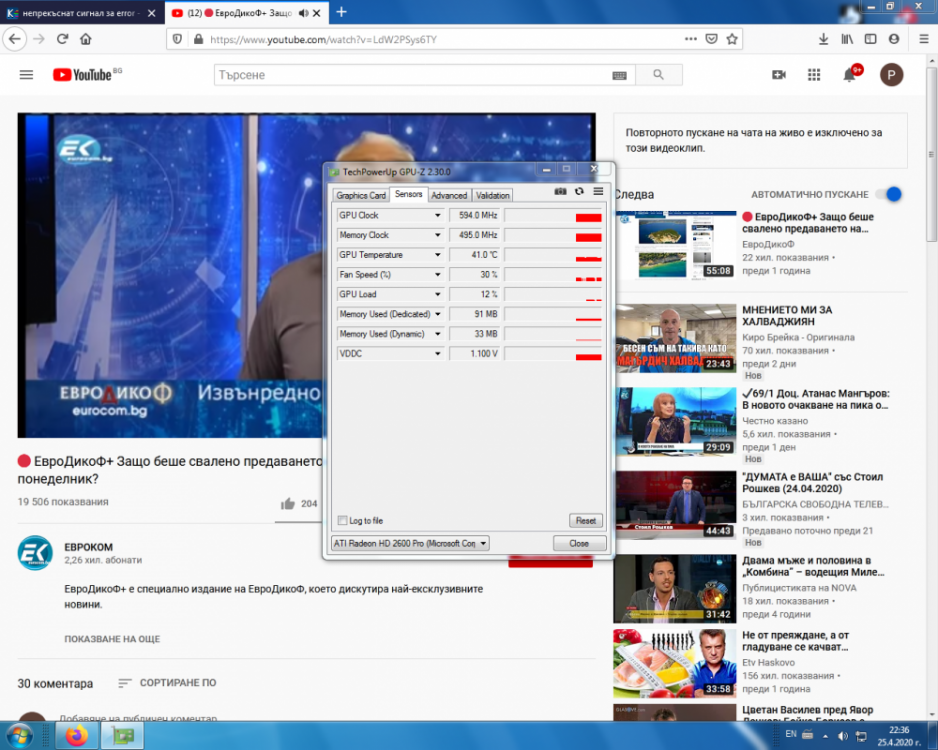Click the Reset button in GPU-Z
938x750 pixels.
585,520
